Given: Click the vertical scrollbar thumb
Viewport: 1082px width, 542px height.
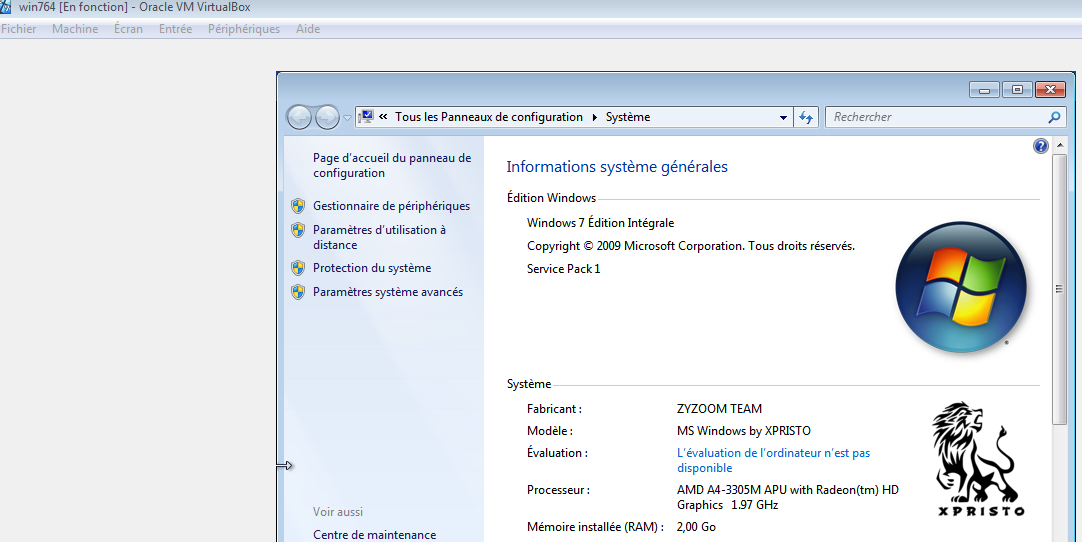Looking at the screenshot, I should (1059, 289).
